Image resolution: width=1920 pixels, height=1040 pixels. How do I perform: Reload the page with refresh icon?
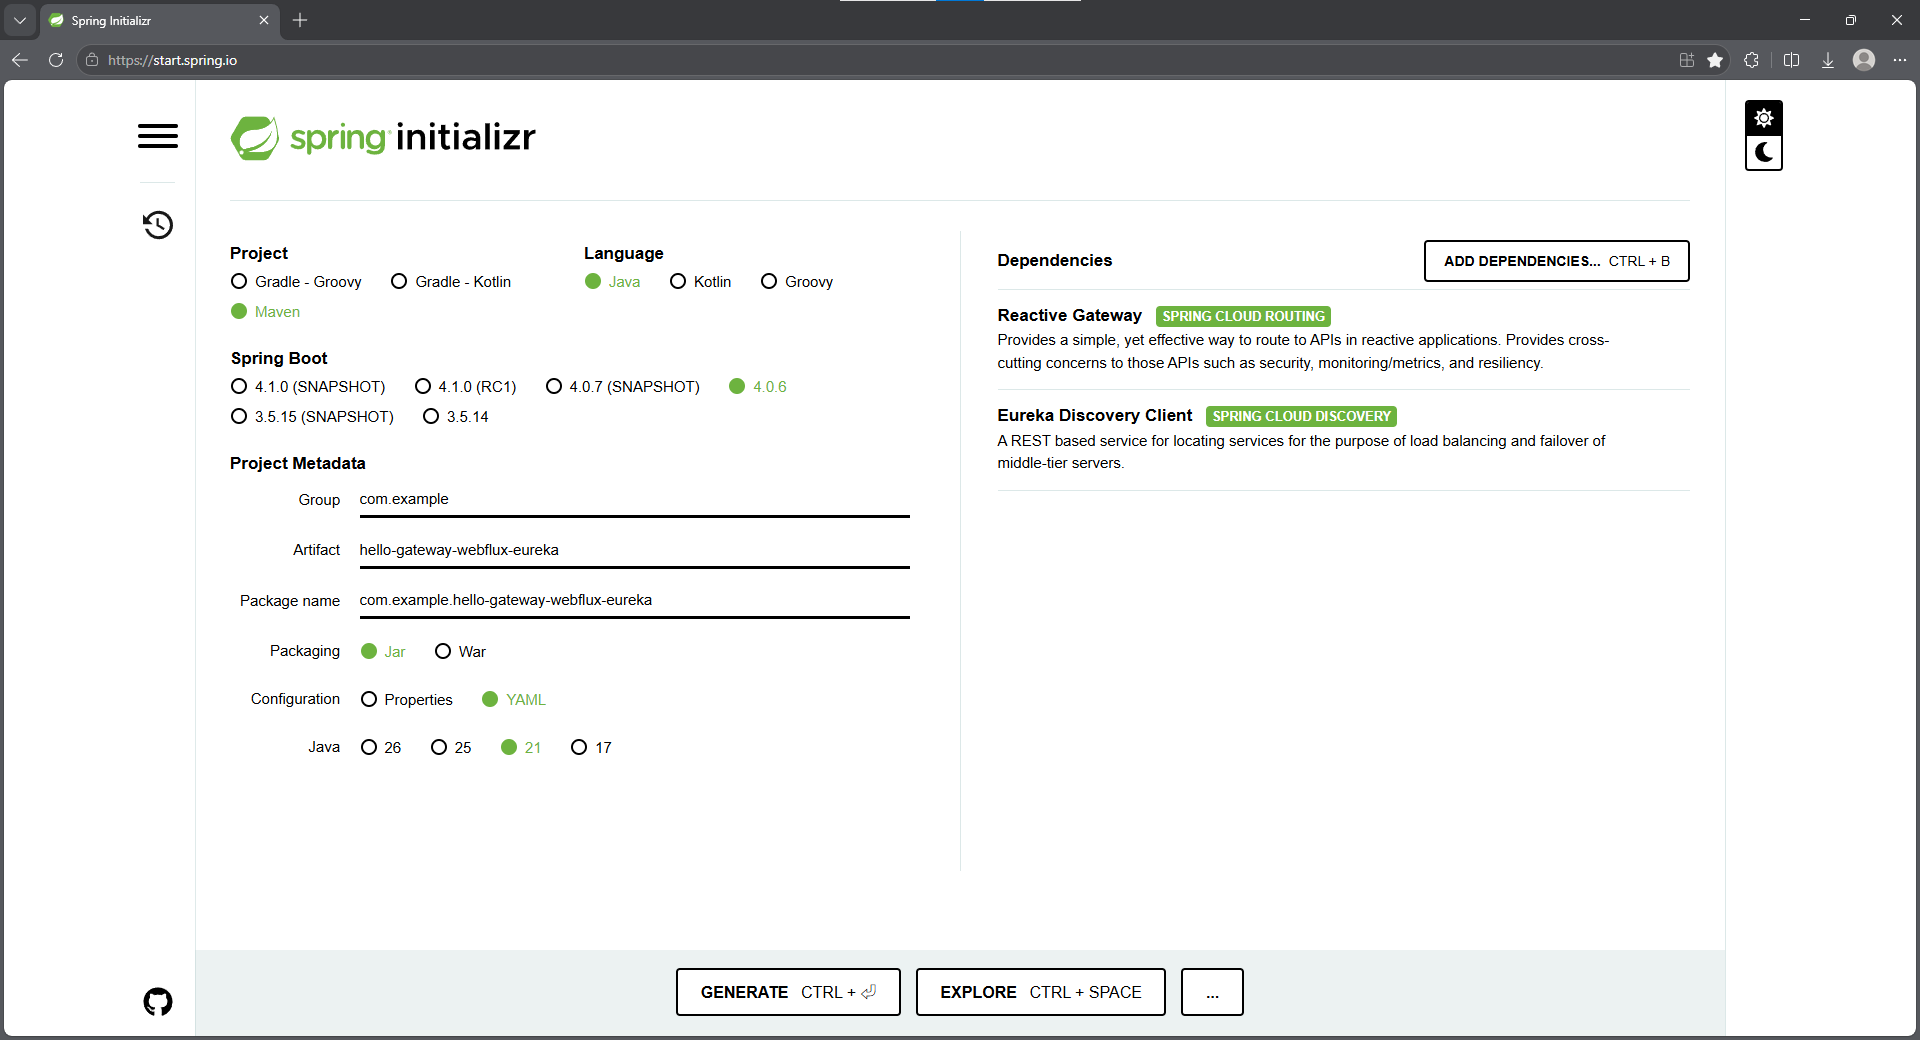[56, 60]
